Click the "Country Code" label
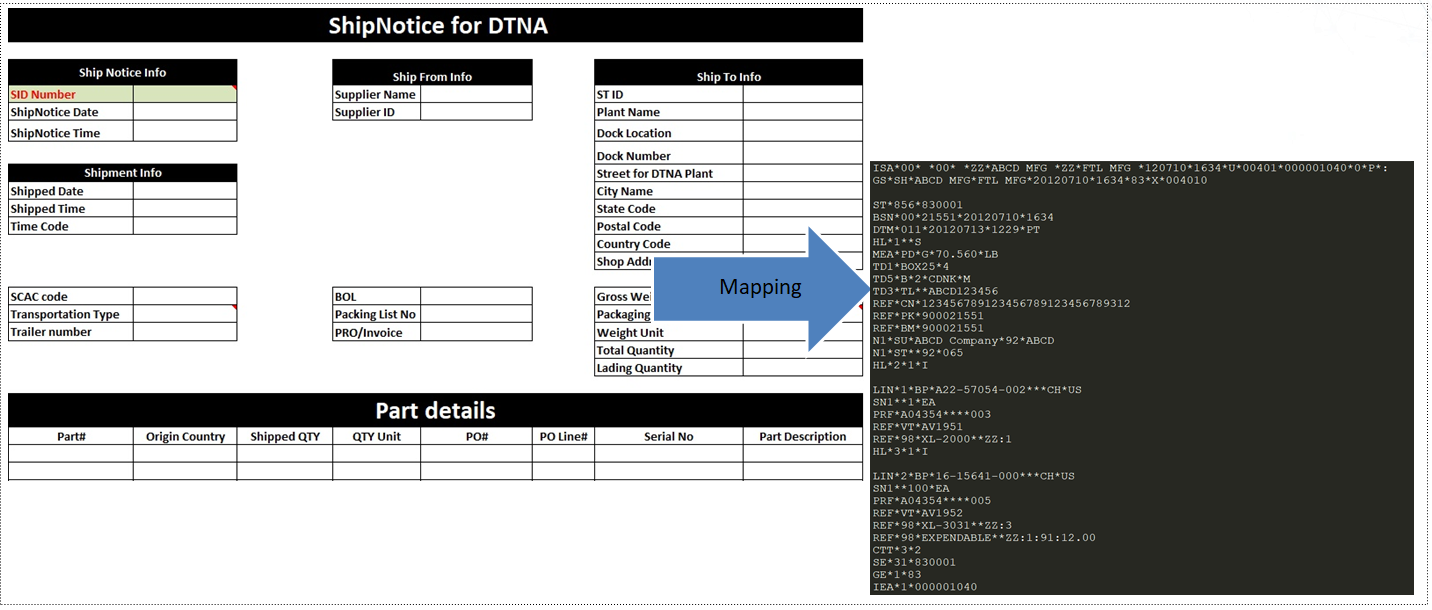The height and width of the screenshot is (610, 1432). pos(633,244)
